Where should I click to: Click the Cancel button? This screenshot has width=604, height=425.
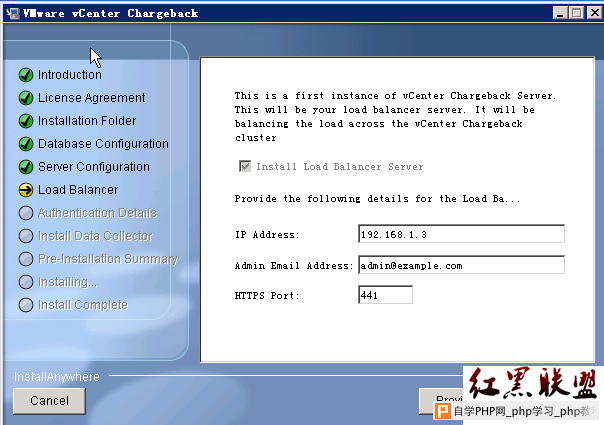tap(49, 401)
